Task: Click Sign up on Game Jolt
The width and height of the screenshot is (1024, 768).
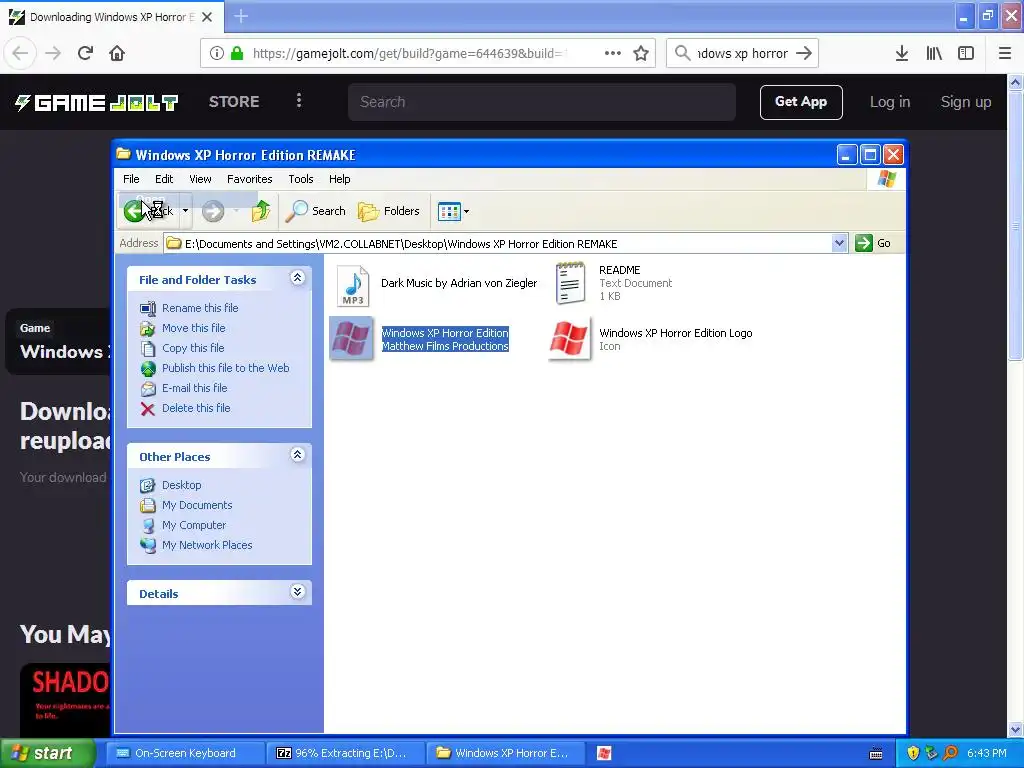Action: coord(965,102)
